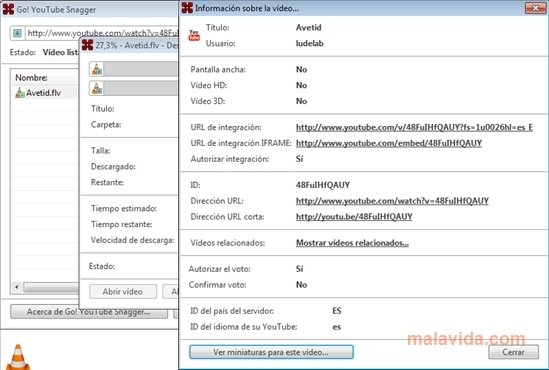The height and width of the screenshot is (370, 549).
Task: Click the horizontal scrollbar thumb in file list
Action: point(51,288)
